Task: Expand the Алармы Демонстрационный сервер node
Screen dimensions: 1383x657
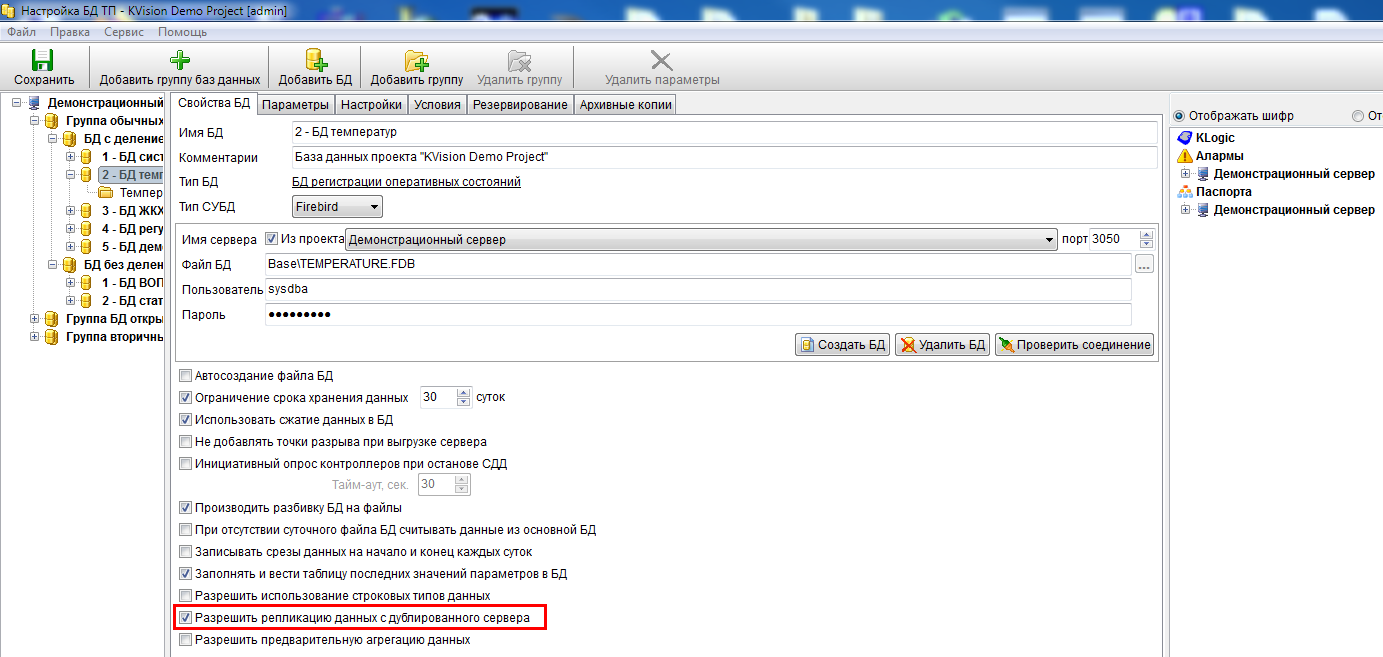Action: coord(1185,174)
